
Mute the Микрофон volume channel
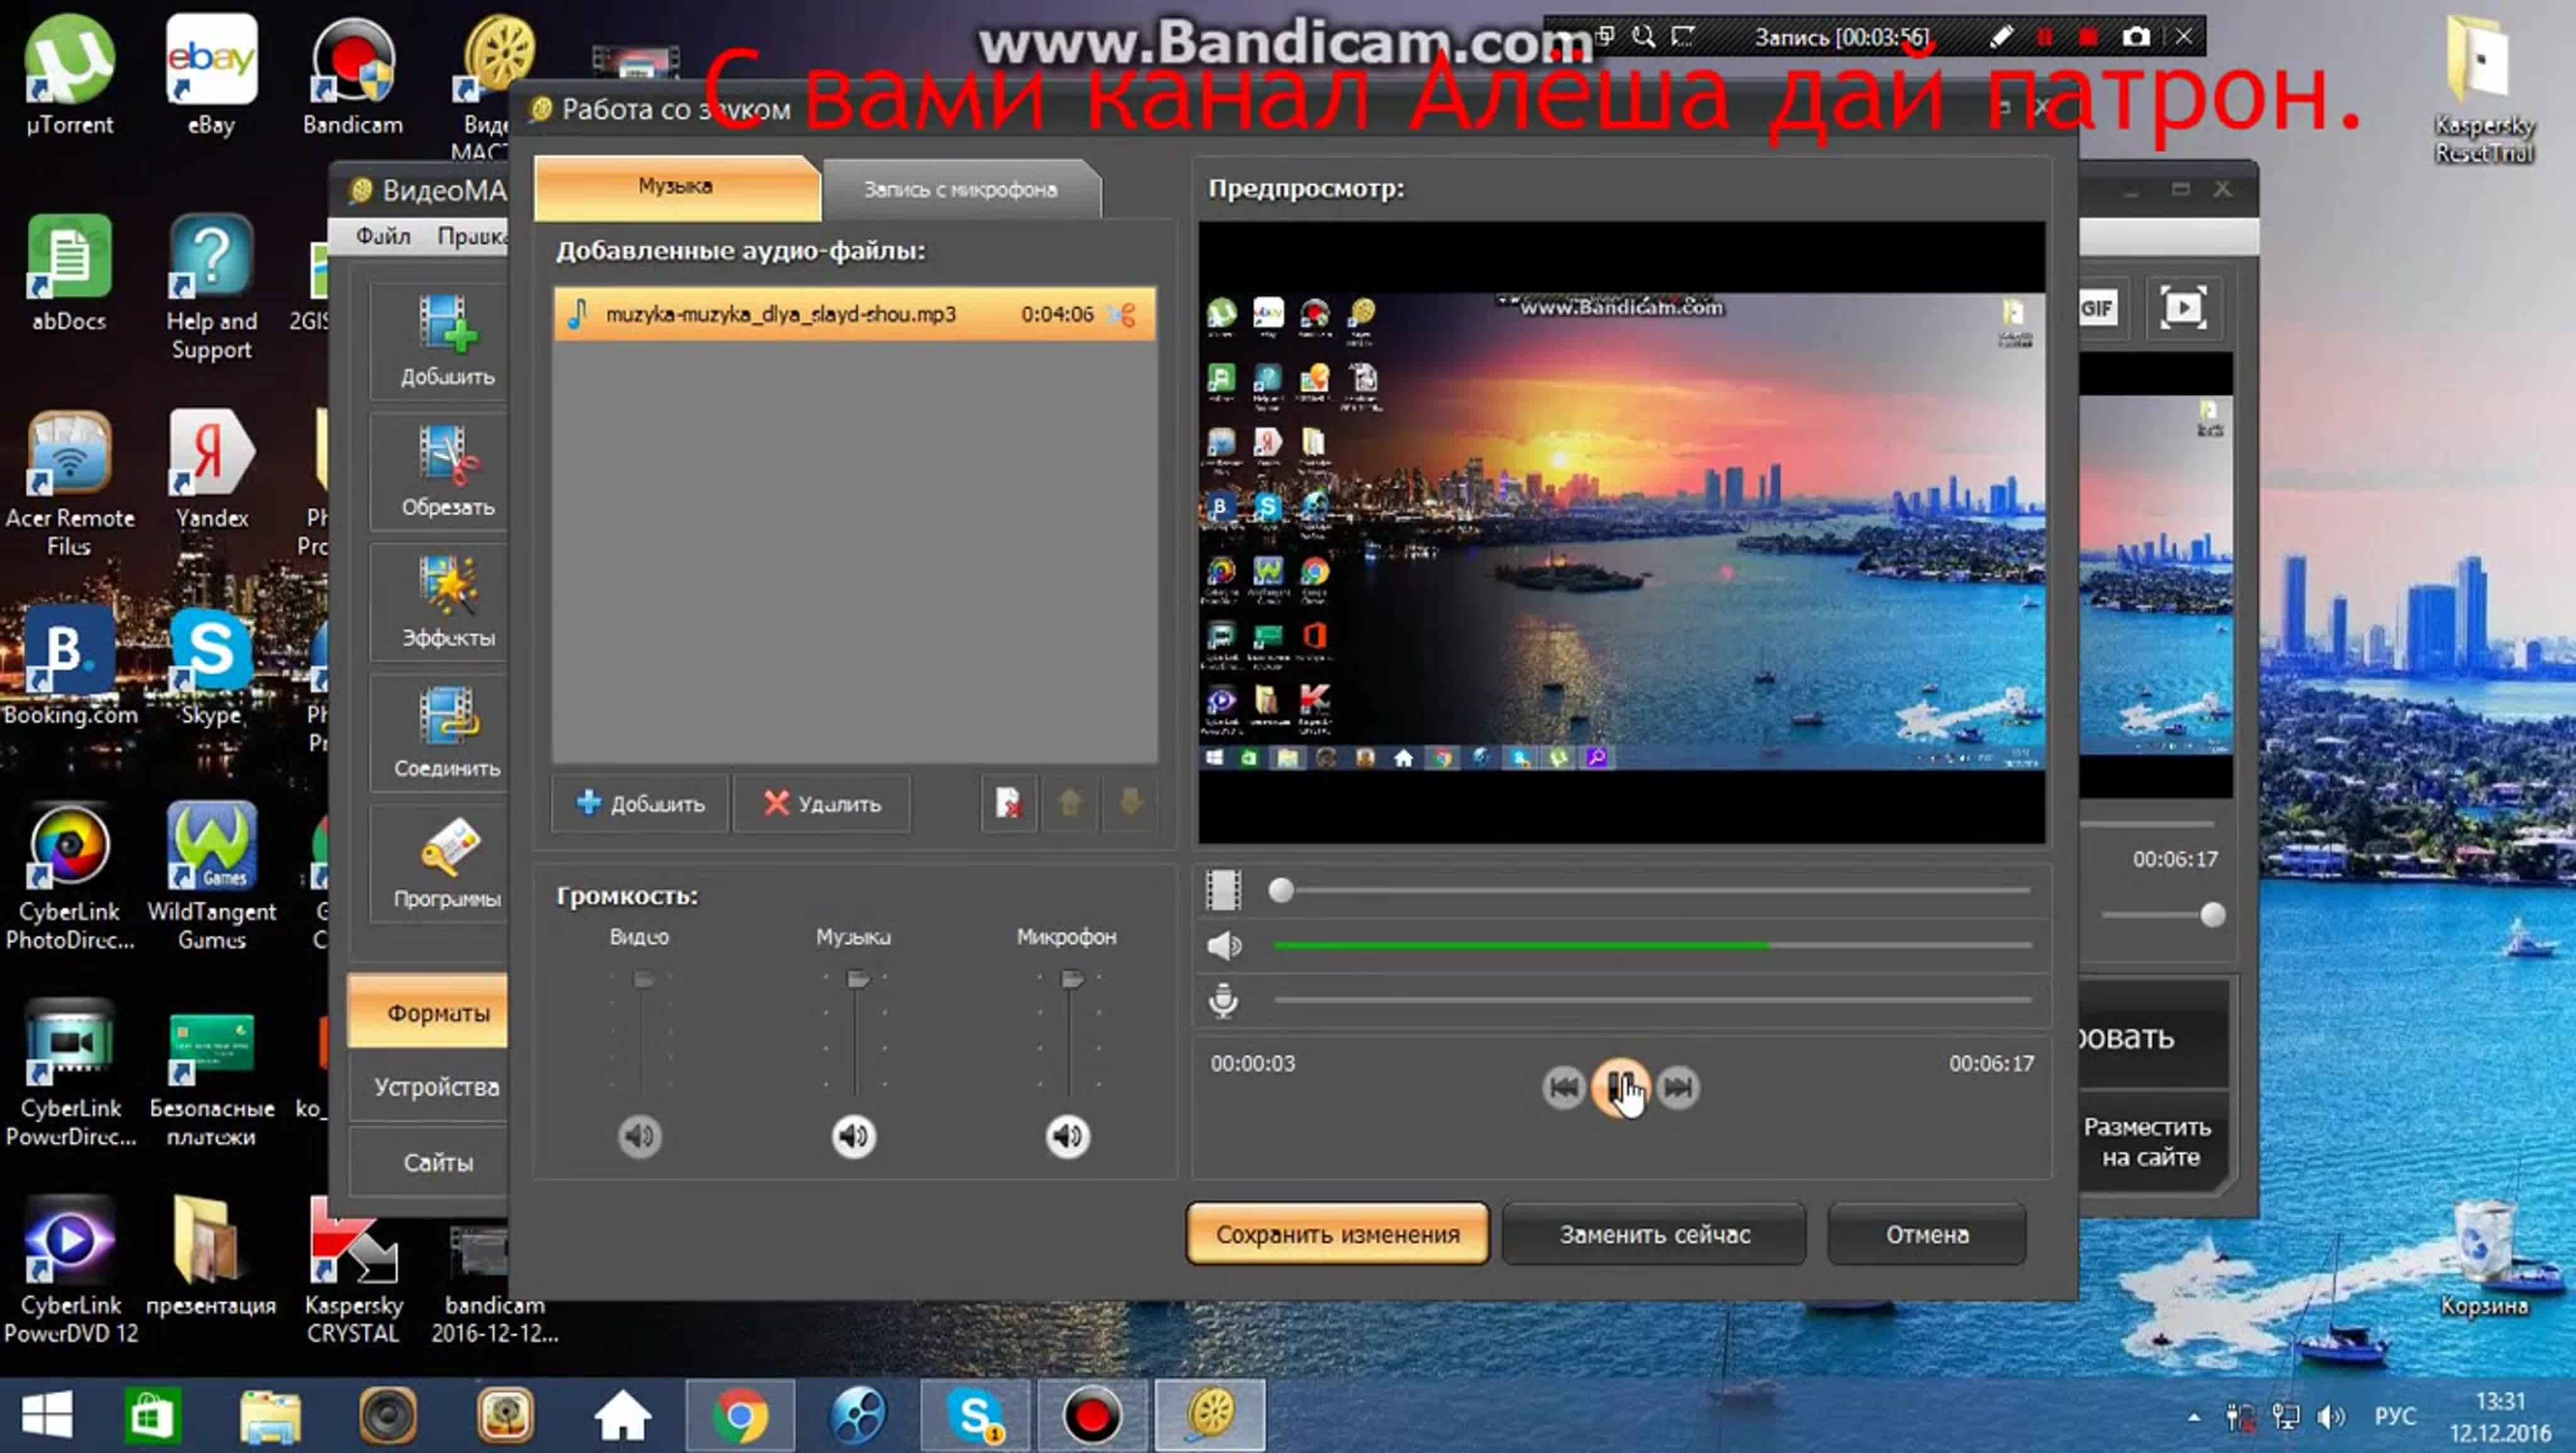click(1068, 1136)
